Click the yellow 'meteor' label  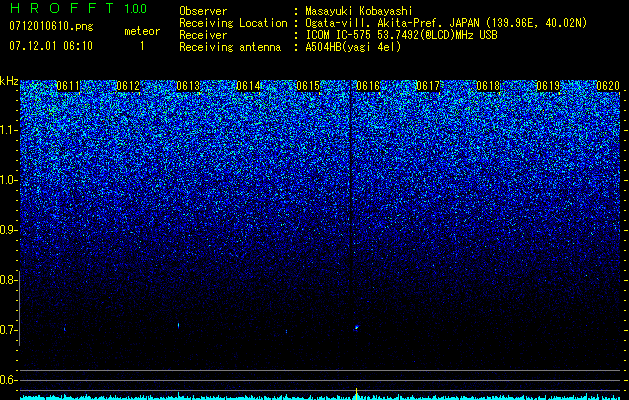click(142, 31)
